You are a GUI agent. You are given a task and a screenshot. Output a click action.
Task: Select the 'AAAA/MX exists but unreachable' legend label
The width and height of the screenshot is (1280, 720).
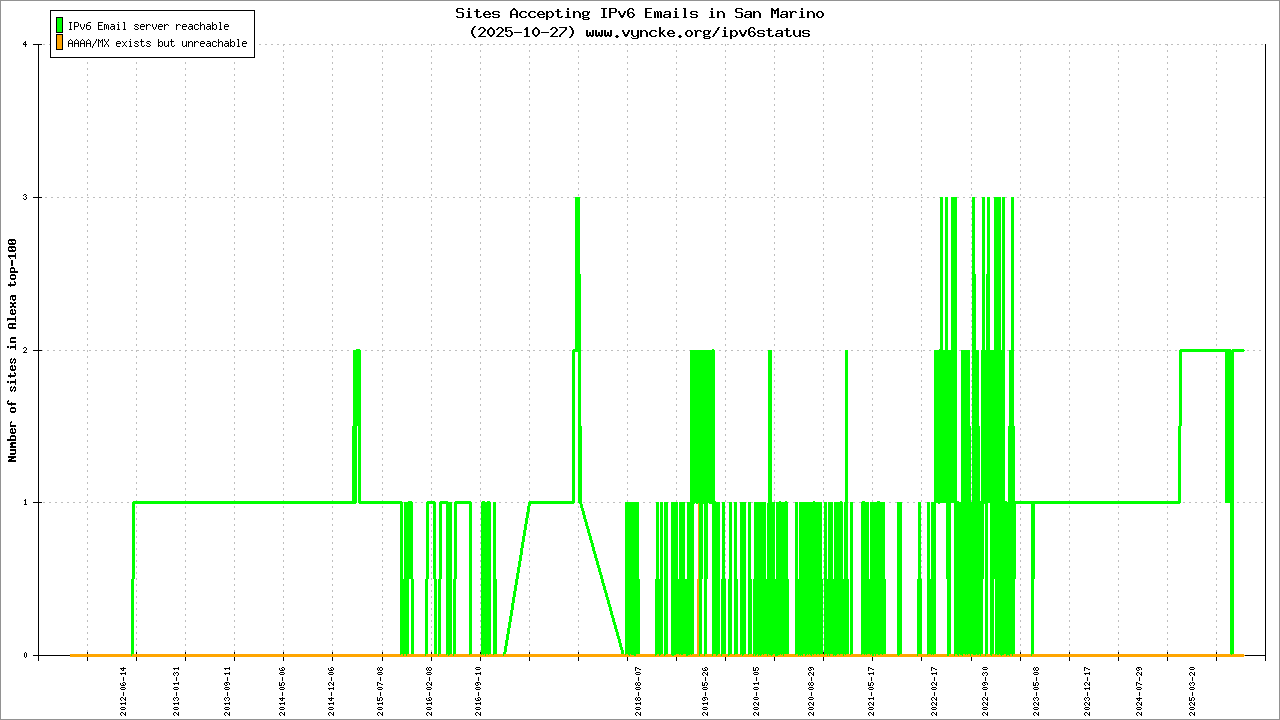[157, 44]
